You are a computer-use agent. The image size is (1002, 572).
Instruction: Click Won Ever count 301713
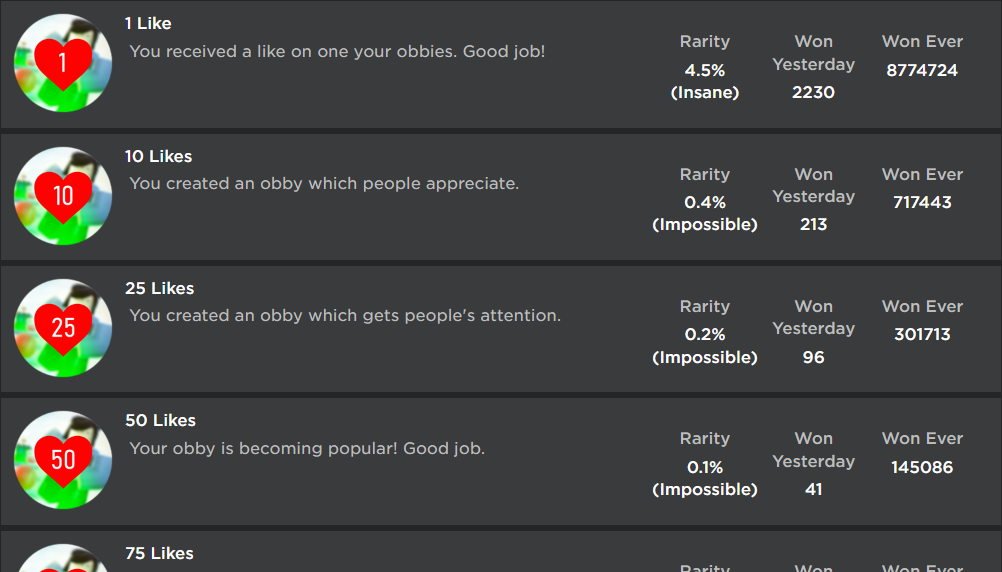pos(922,334)
